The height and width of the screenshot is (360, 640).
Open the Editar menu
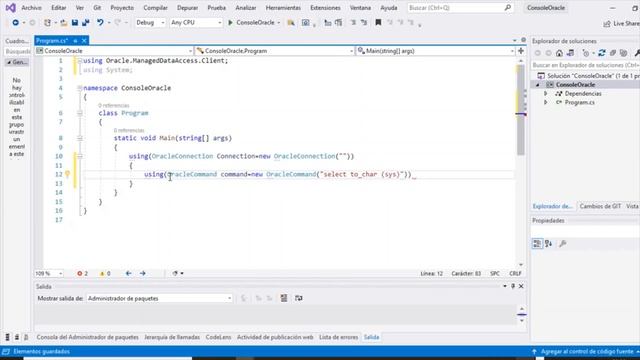click(x=59, y=8)
